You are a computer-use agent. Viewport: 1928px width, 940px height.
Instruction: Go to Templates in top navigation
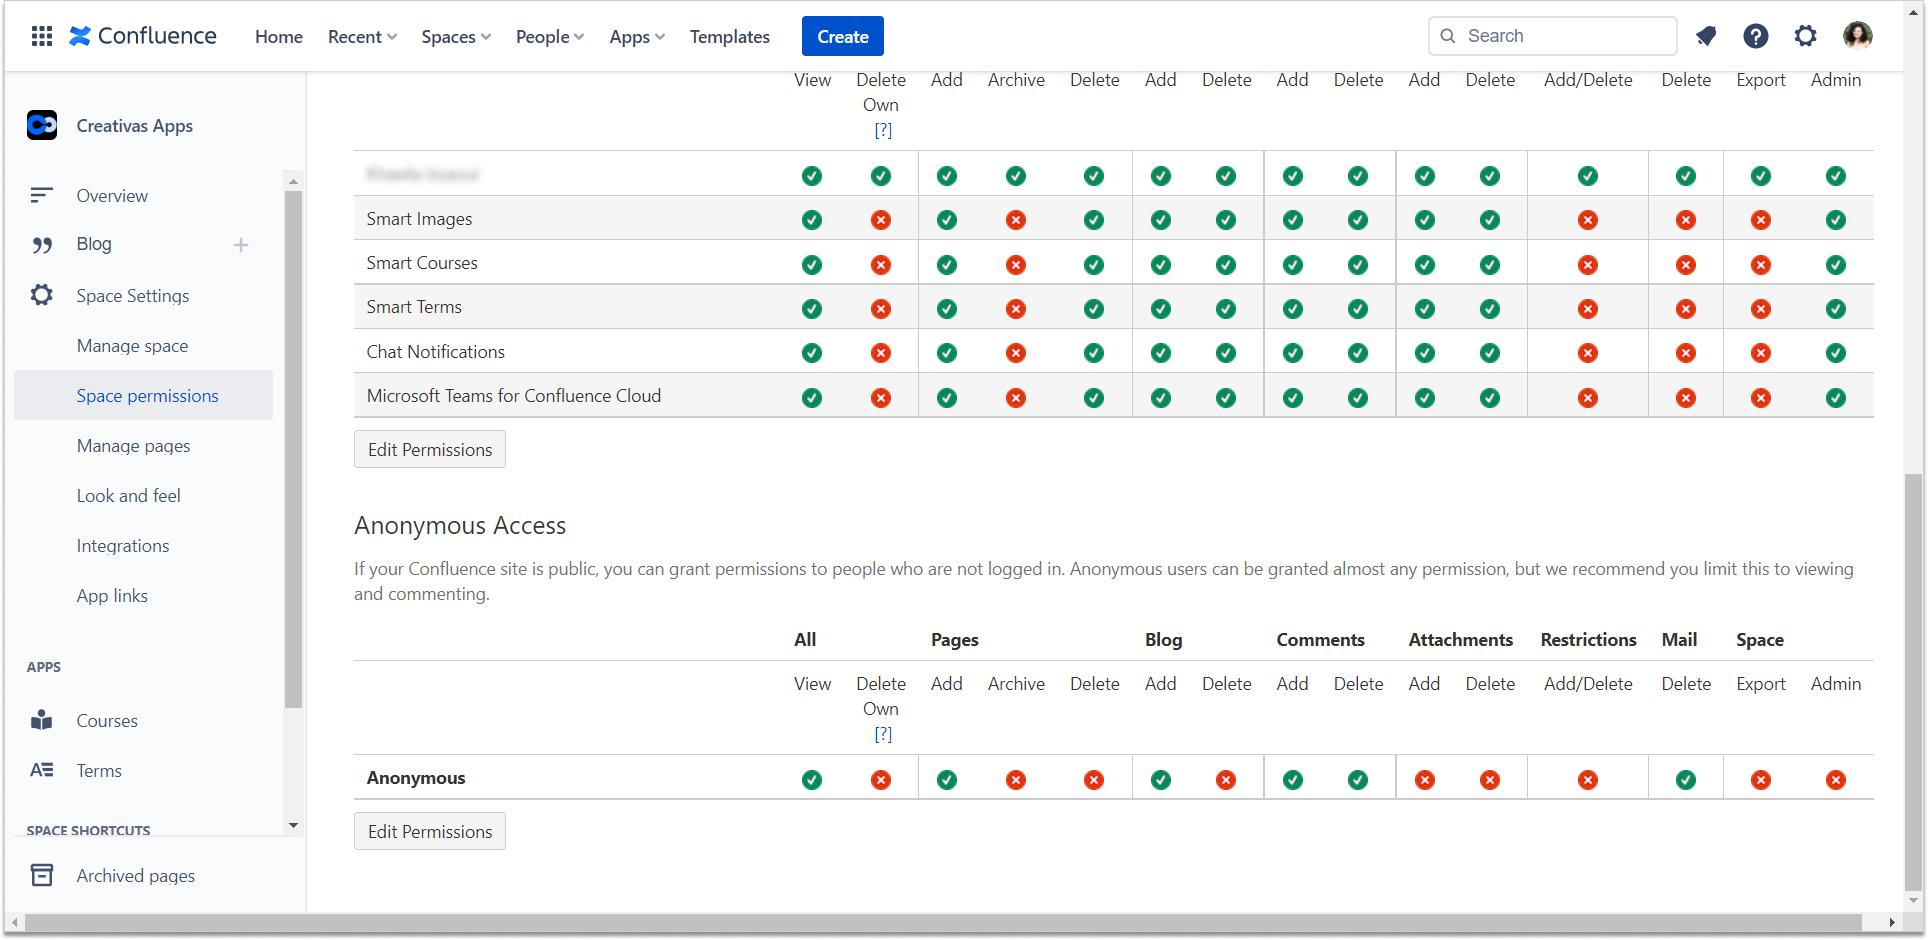click(x=729, y=37)
